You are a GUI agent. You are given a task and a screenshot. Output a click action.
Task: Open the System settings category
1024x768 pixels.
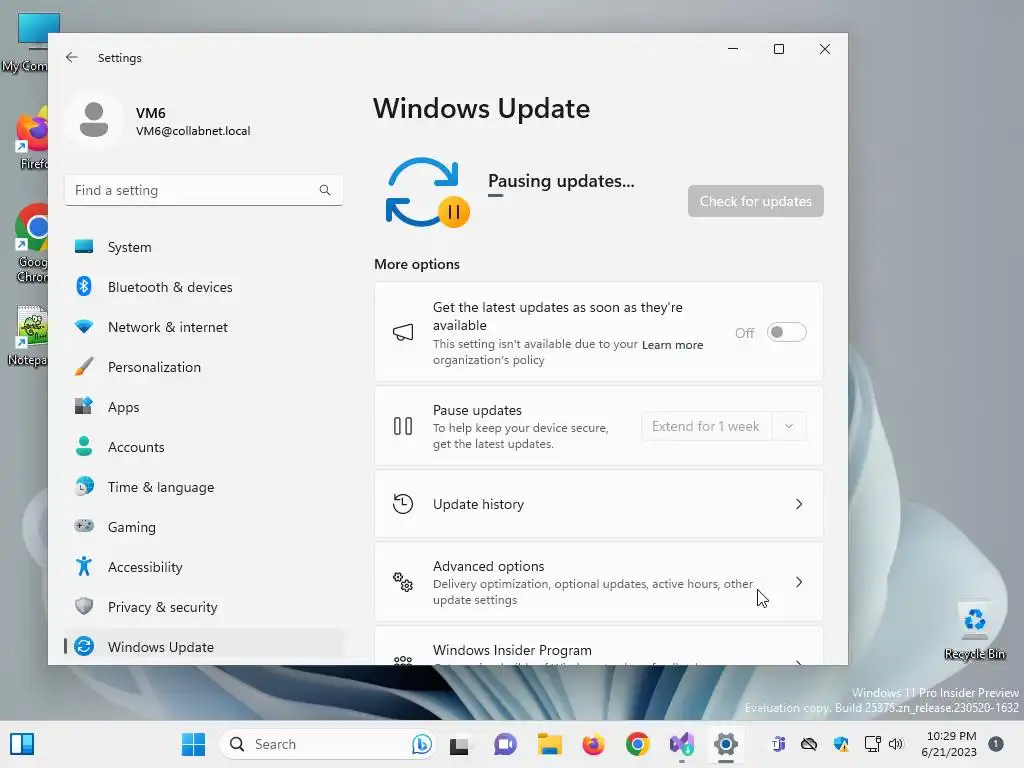204,247
